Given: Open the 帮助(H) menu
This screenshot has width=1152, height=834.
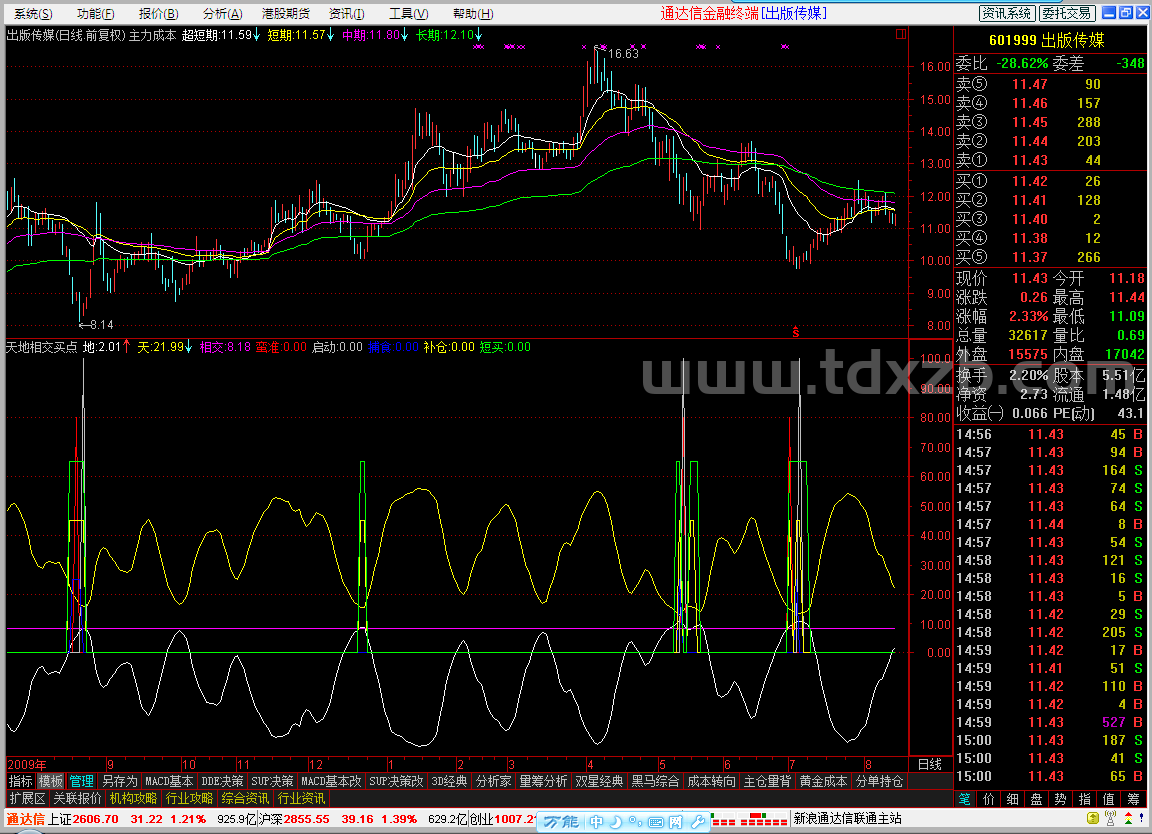Looking at the screenshot, I should (473, 13).
